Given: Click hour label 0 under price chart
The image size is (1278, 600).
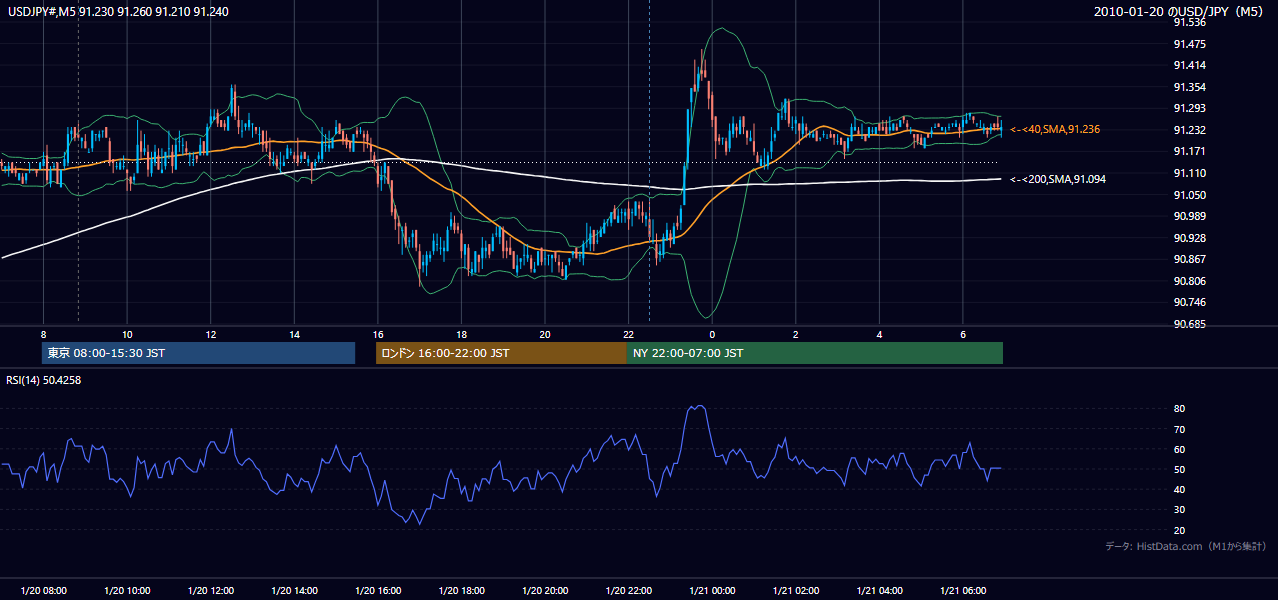Looking at the screenshot, I should [712, 334].
